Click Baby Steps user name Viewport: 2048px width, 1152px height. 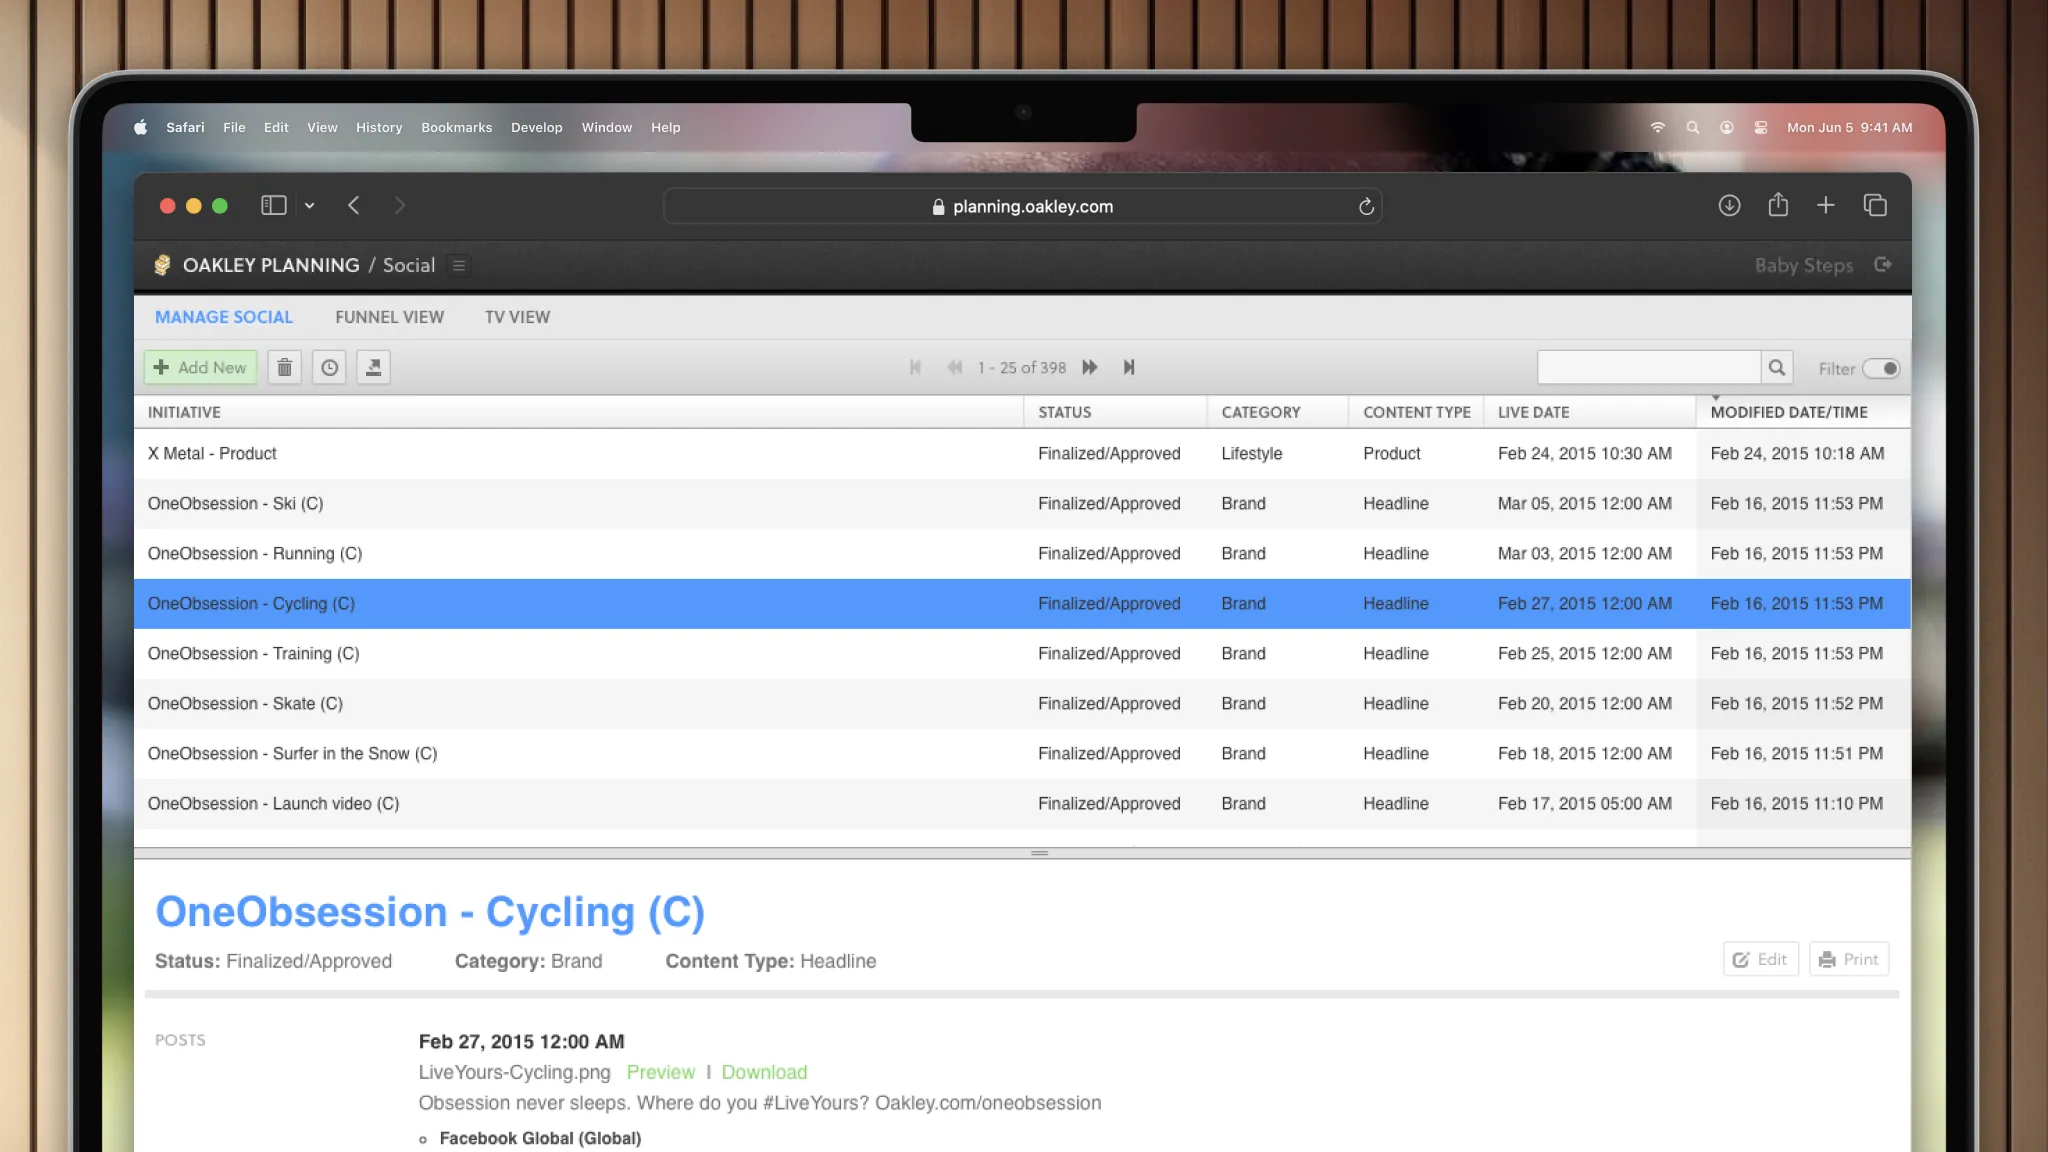(x=1804, y=265)
